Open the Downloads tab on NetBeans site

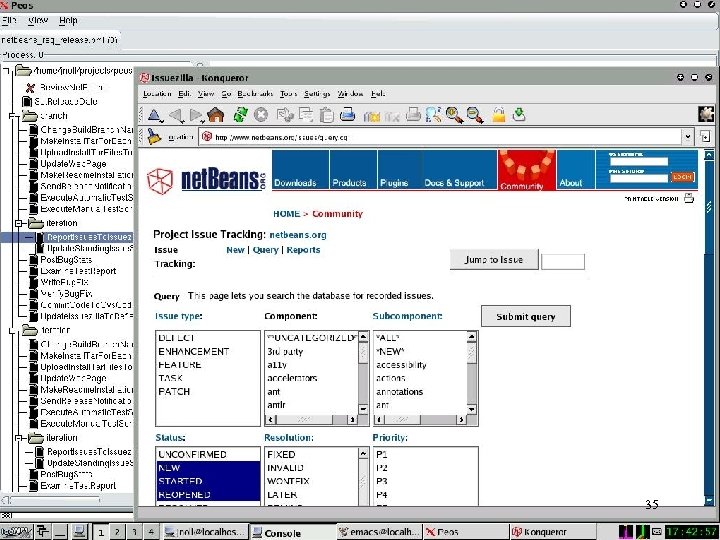tap(300, 169)
